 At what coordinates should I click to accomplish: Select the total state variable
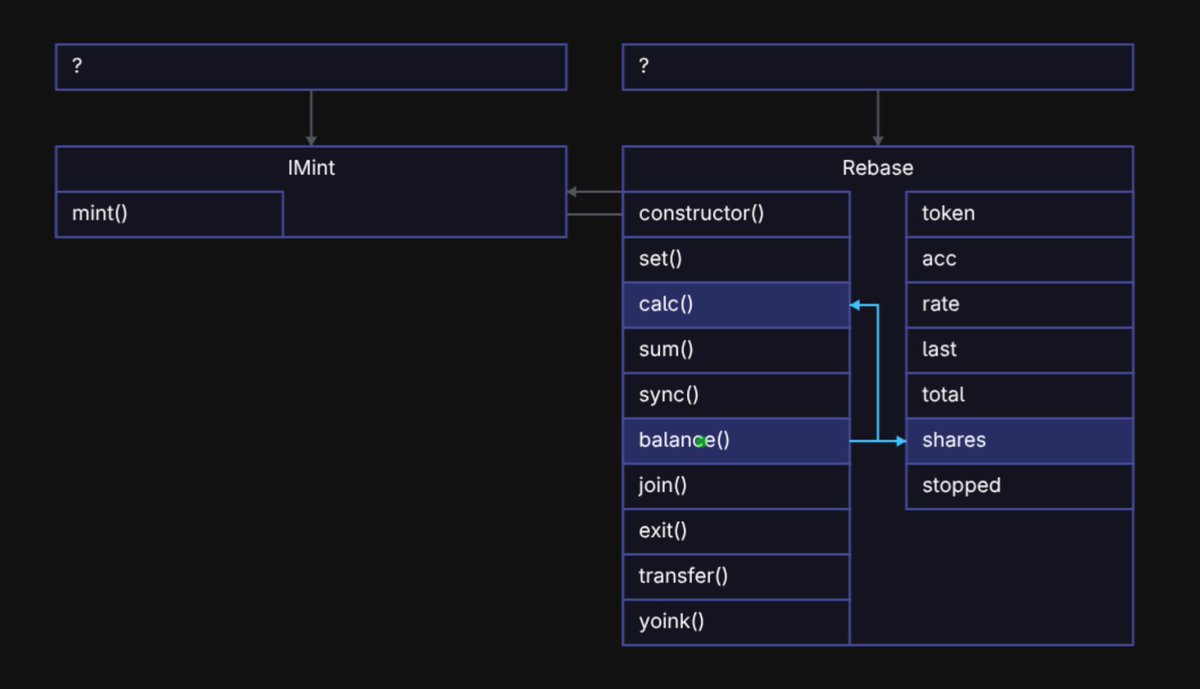(1019, 395)
